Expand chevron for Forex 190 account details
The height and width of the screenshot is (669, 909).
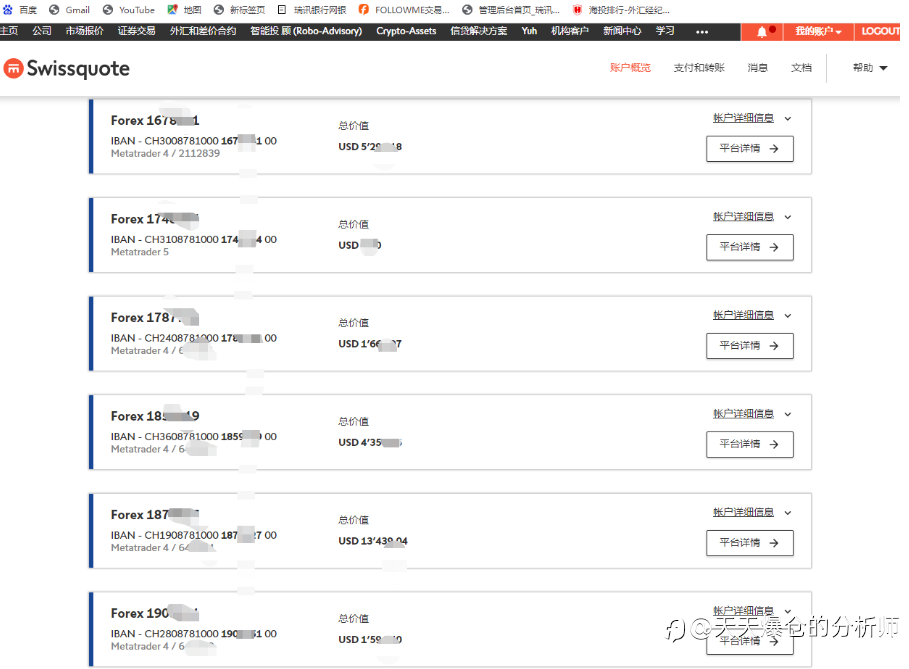(788, 612)
